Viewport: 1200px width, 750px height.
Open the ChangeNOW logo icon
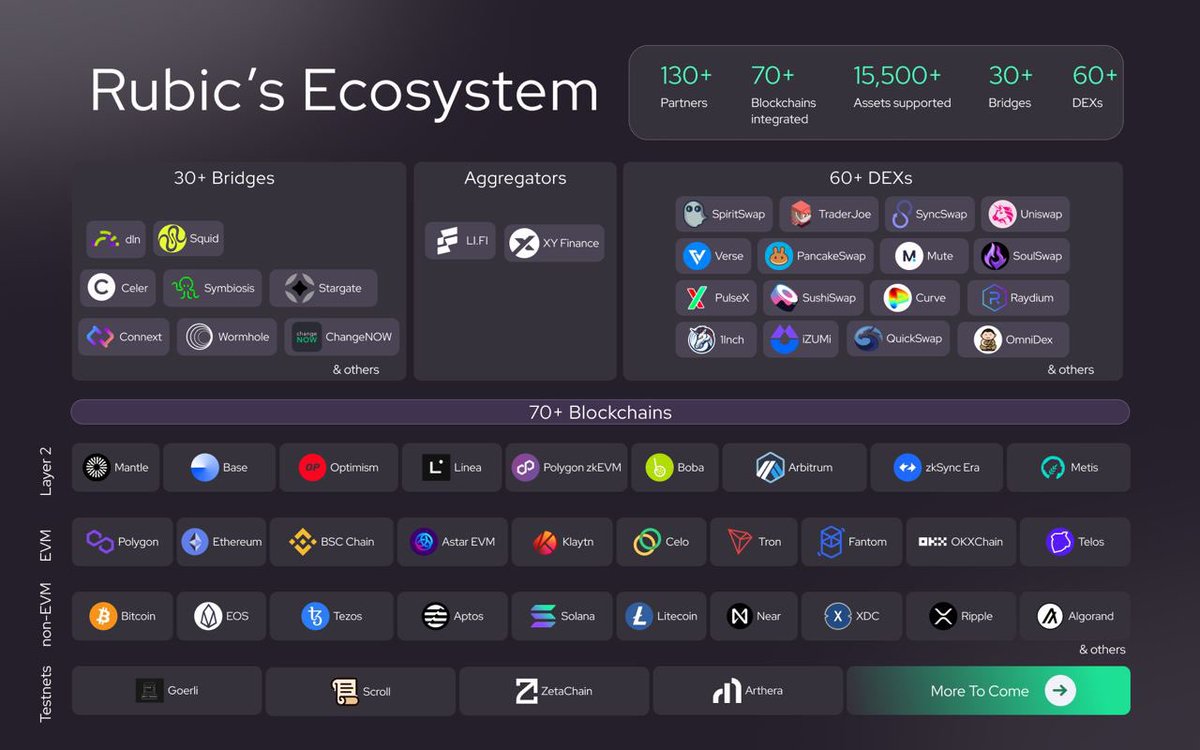point(306,337)
